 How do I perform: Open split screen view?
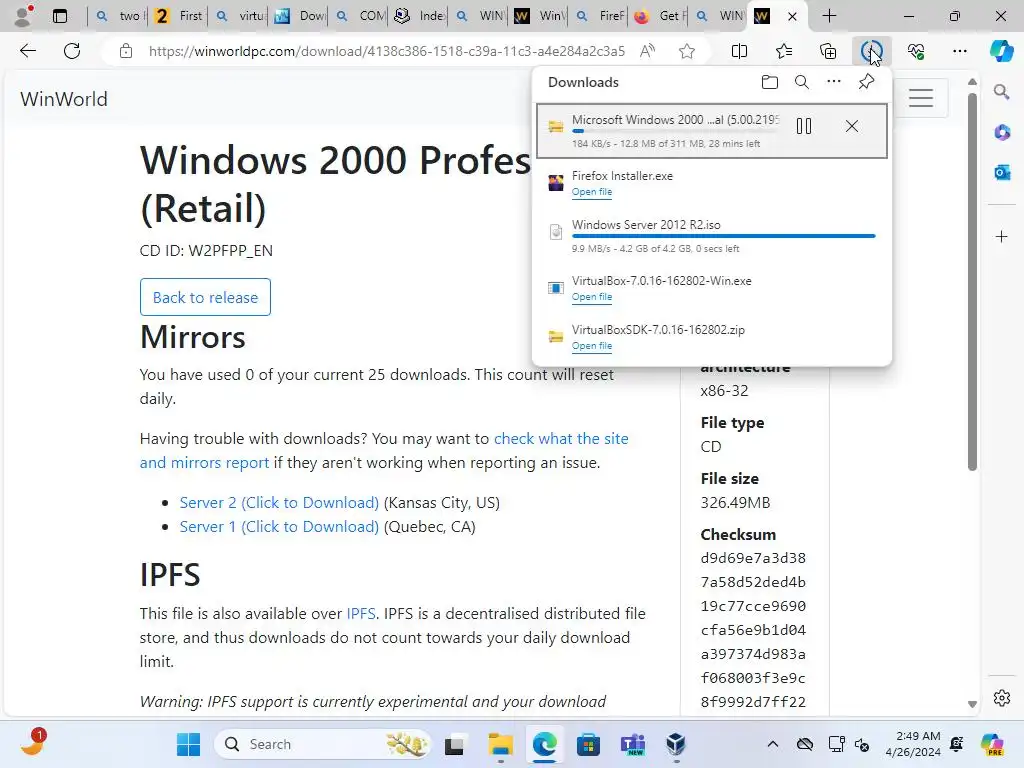pyautogui.click(x=739, y=51)
